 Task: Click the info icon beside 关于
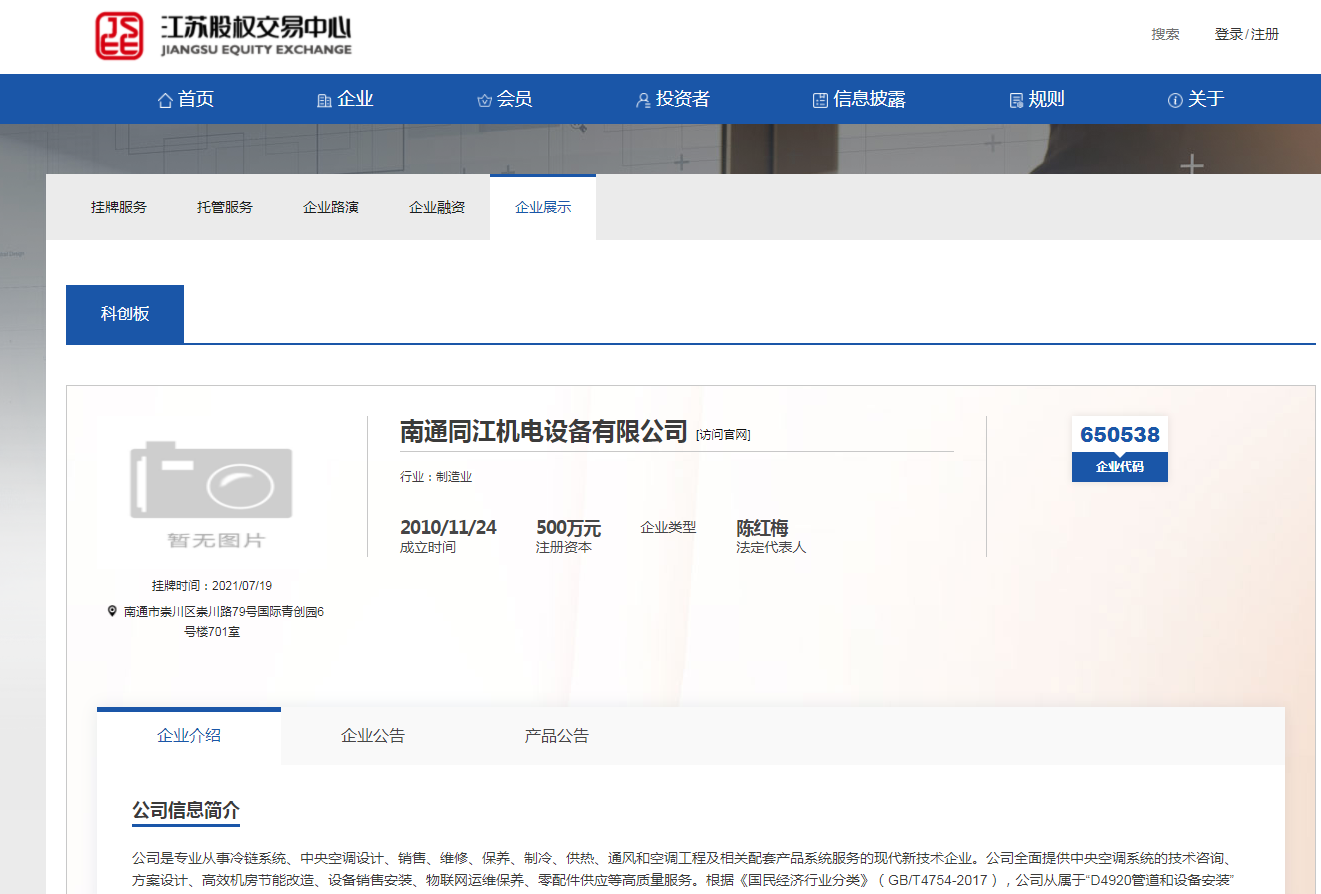[x=1175, y=100]
